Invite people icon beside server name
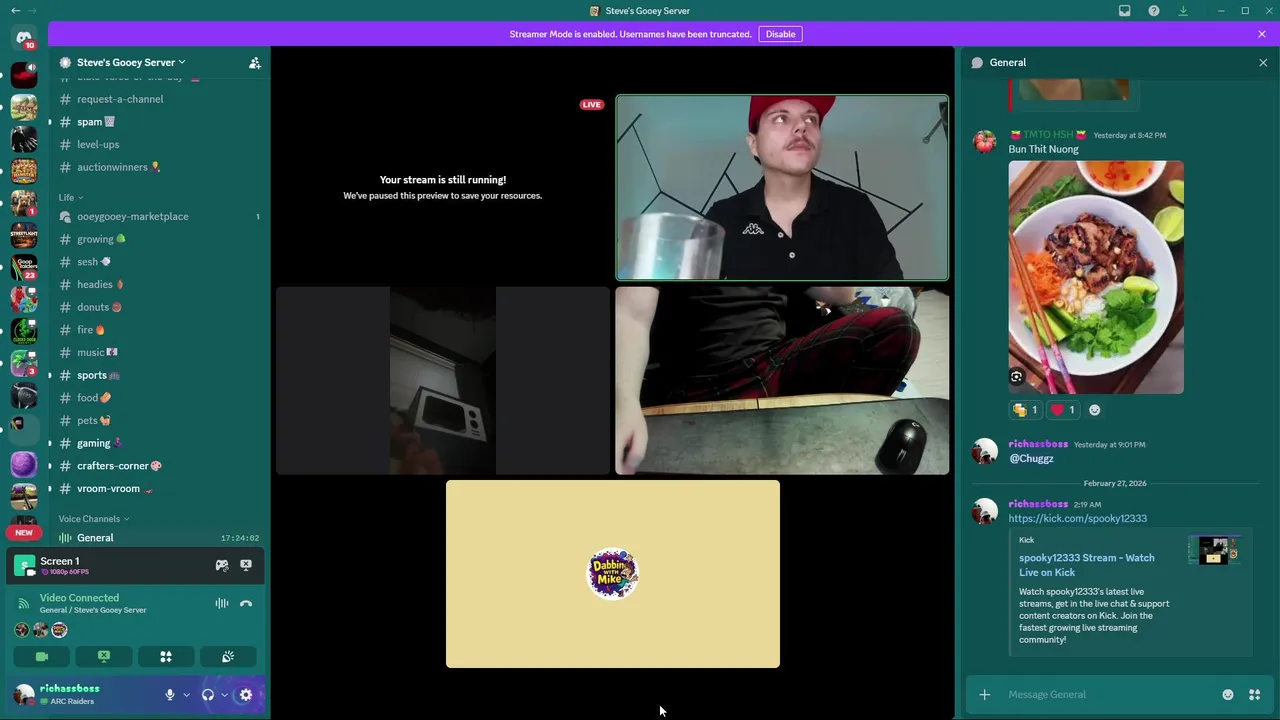Viewport: 1280px width, 720px height. [254, 62]
